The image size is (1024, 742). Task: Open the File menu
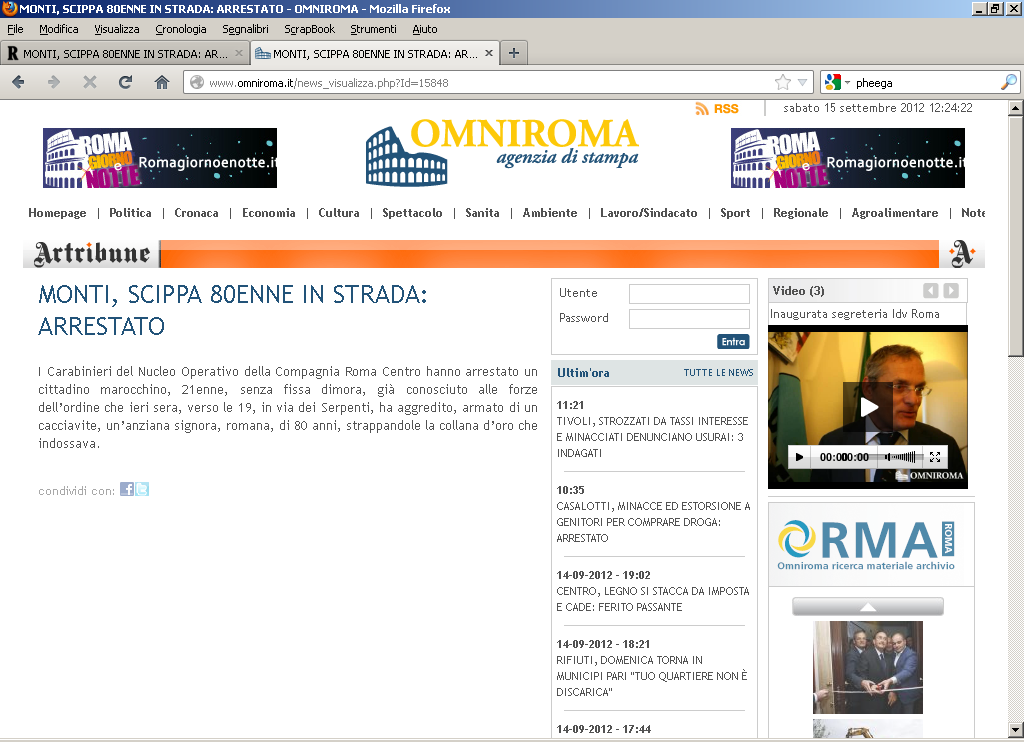tap(15, 29)
